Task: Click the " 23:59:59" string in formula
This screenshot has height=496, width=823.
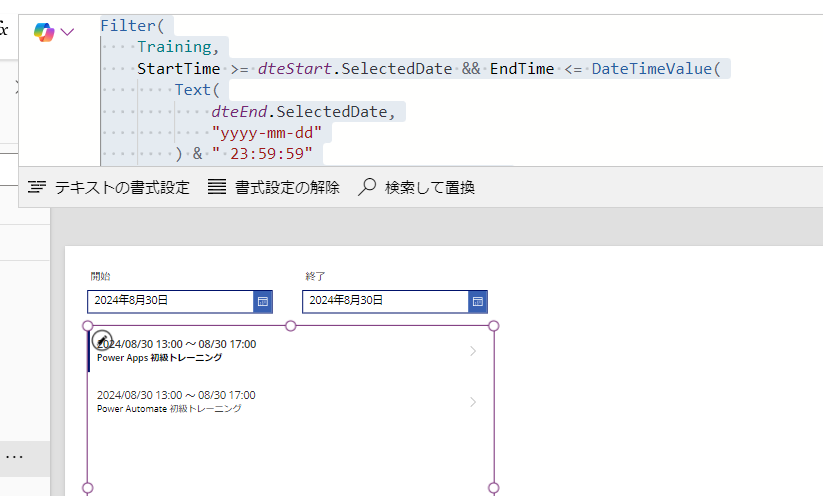Action: [262, 154]
